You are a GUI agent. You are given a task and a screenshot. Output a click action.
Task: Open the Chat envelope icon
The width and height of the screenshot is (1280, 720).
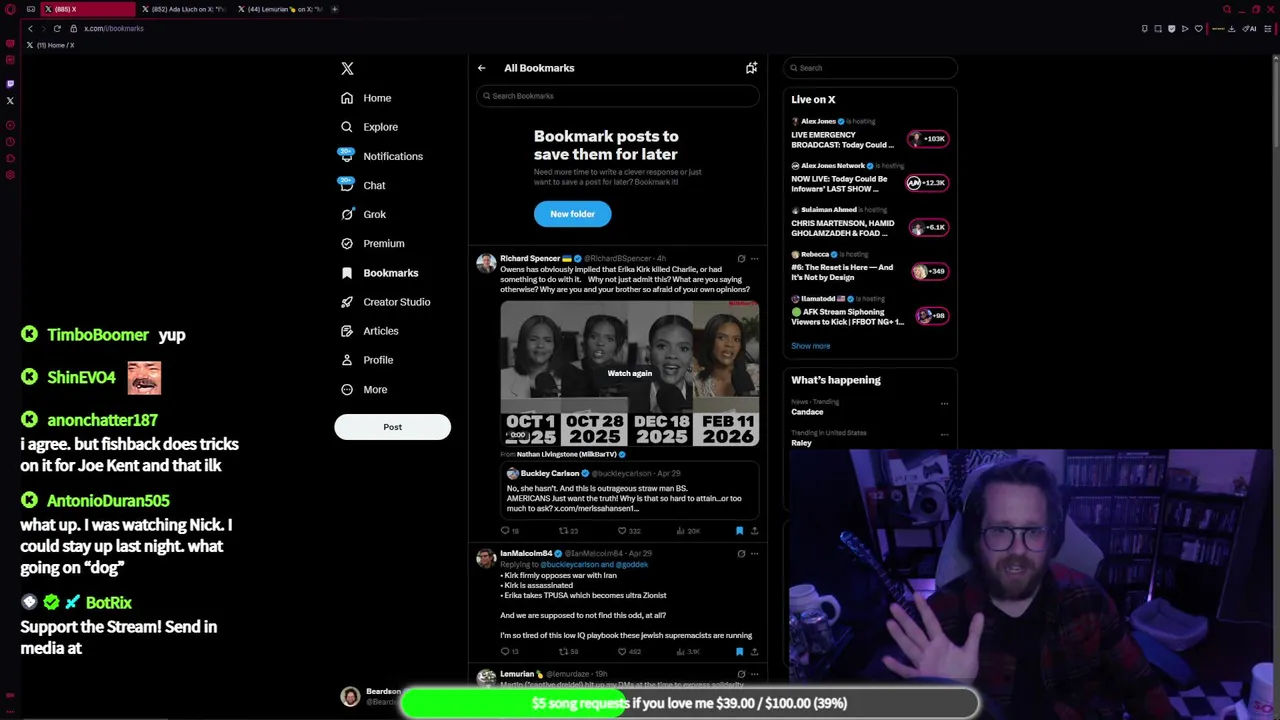coord(347,185)
